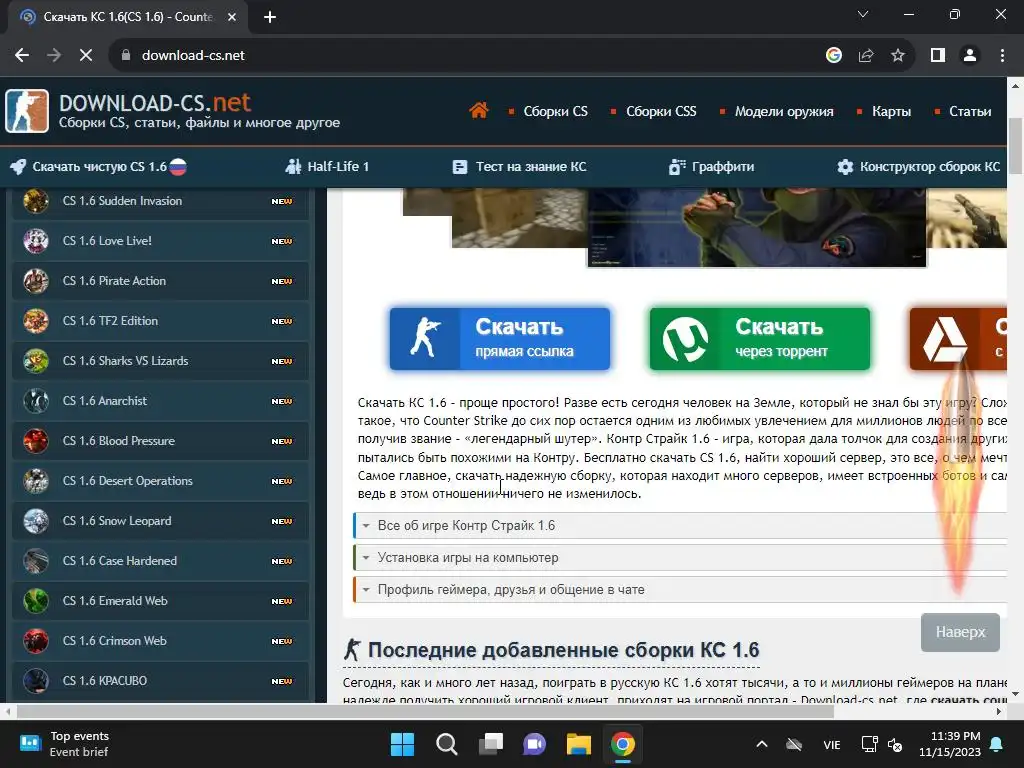Click the game screenshot thumbnail in the banner
The width and height of the screenshot is (1024, 768).
(x=756, y=227)
